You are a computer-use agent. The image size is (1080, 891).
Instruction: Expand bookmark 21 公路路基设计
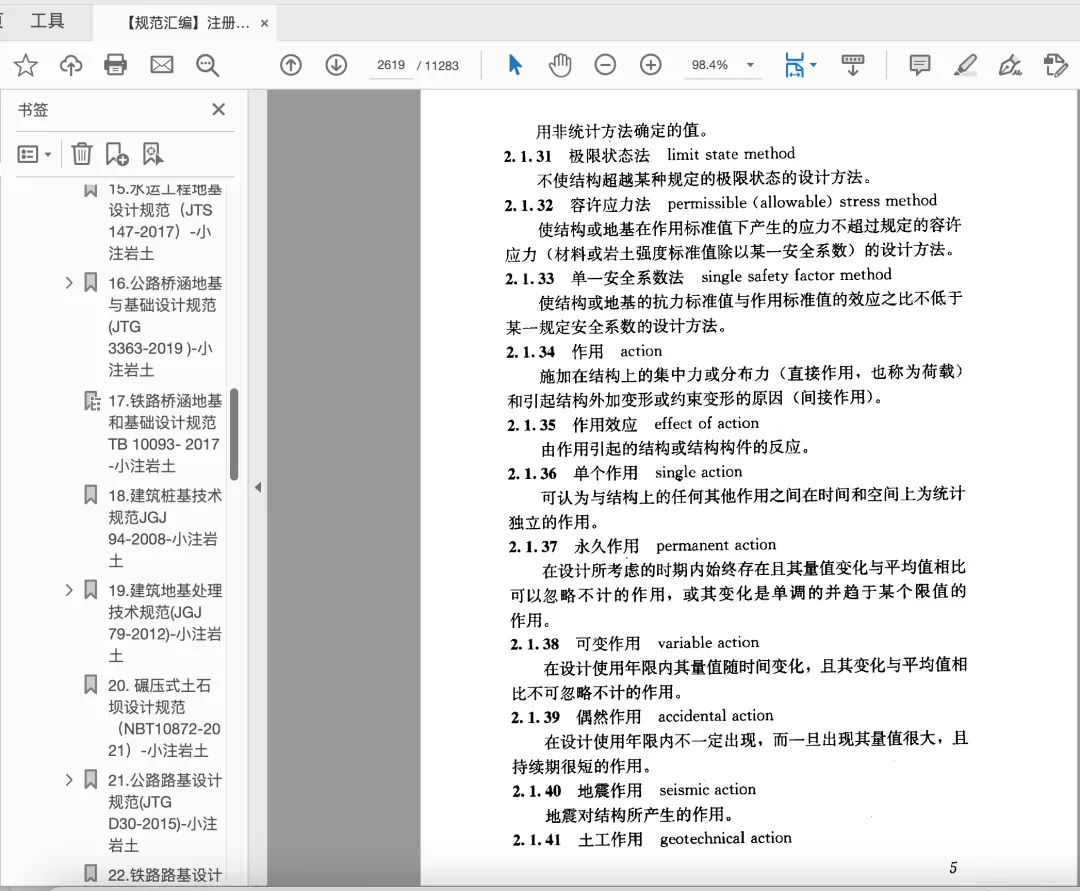tap(69, 780)
